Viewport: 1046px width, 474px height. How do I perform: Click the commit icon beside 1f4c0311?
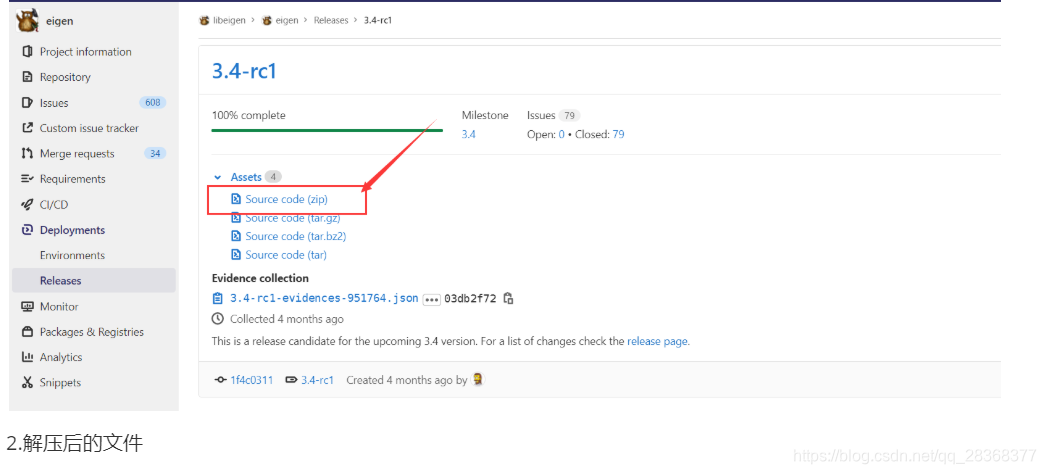tap(220, 380)
